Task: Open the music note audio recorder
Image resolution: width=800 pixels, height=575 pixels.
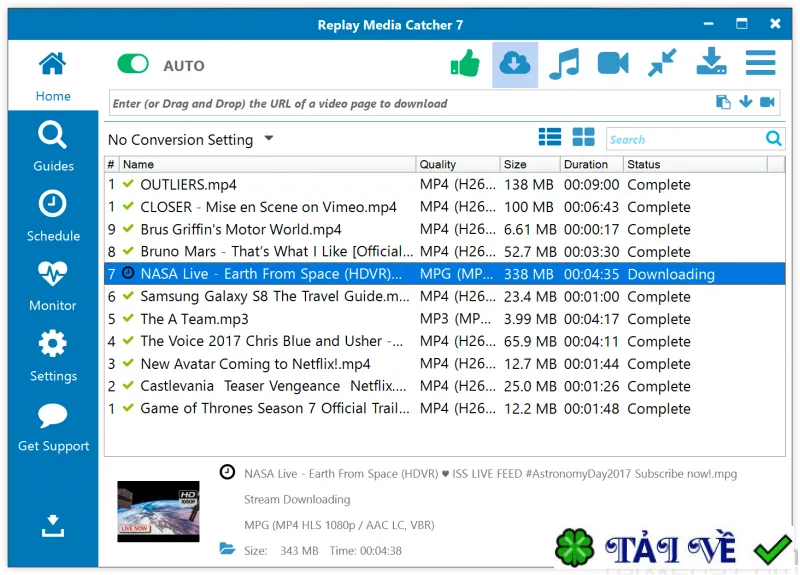Action: [564, 64]
